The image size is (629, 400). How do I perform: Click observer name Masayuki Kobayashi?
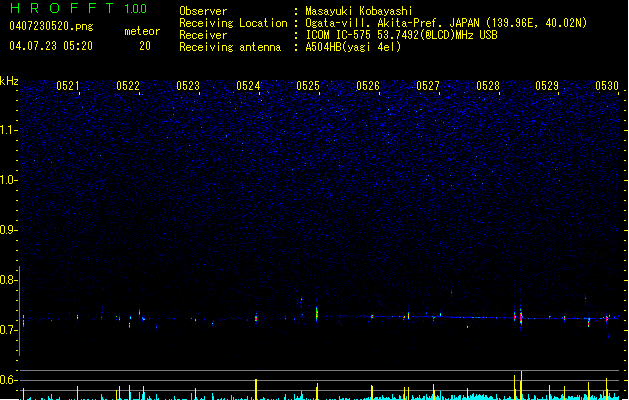pyautogui.click(x=359, y=11)
